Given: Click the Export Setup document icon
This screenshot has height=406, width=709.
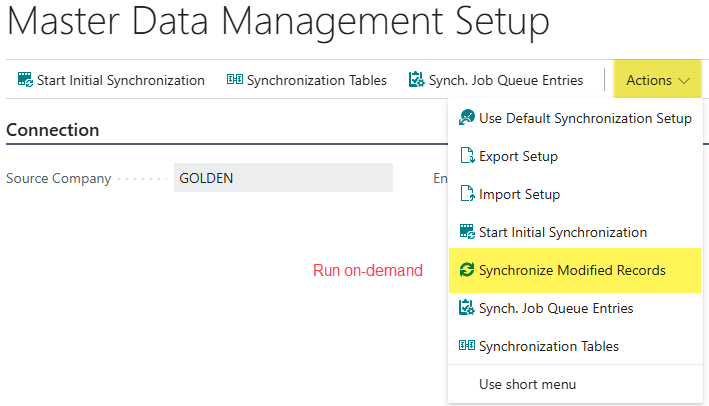Looking at the screenshot, I should (466, 156).
